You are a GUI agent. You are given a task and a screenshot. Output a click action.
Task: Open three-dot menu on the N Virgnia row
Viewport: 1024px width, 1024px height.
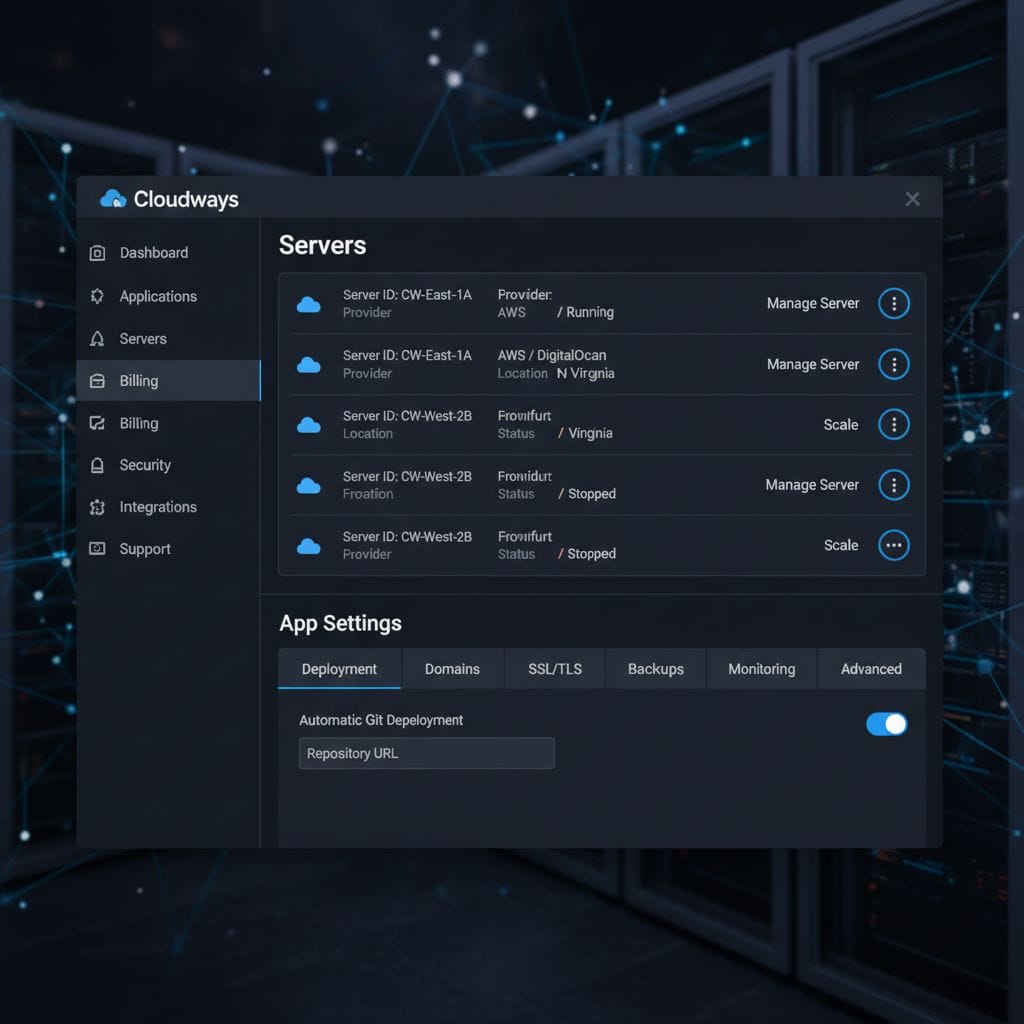(x=894, y=364)
